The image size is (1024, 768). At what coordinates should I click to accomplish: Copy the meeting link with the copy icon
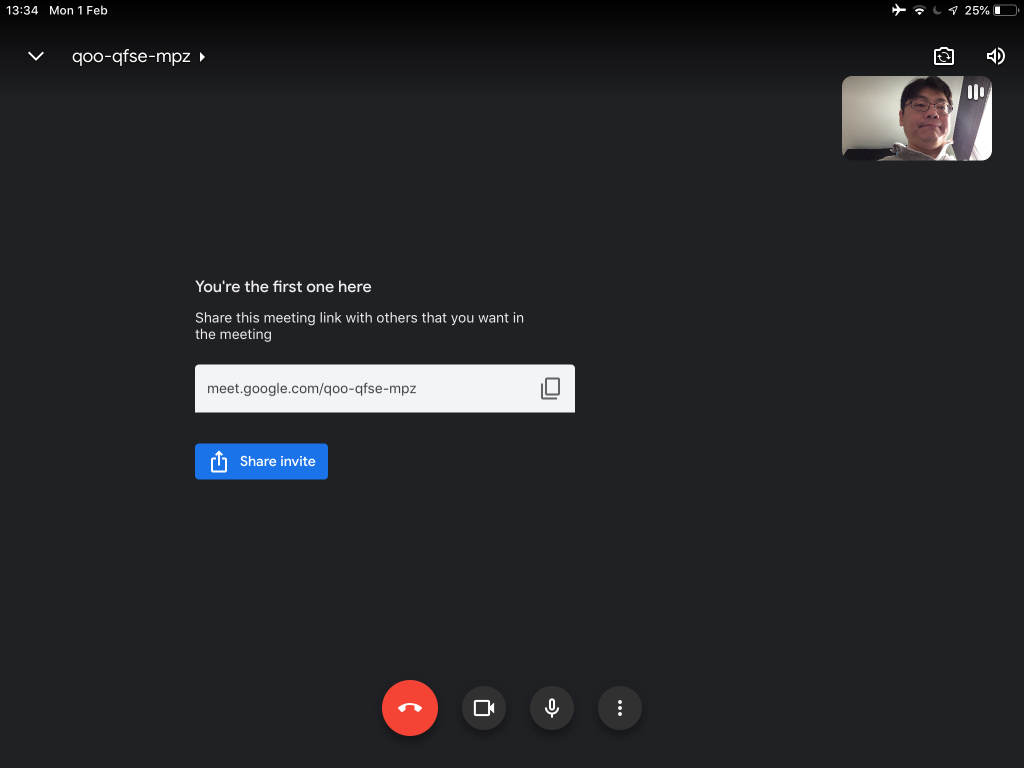tap(550, 388)
